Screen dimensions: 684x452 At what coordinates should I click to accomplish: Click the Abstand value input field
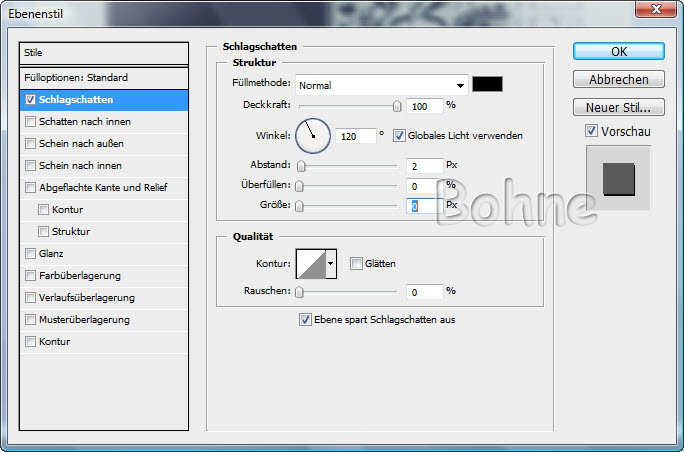(x=424, y=164)
